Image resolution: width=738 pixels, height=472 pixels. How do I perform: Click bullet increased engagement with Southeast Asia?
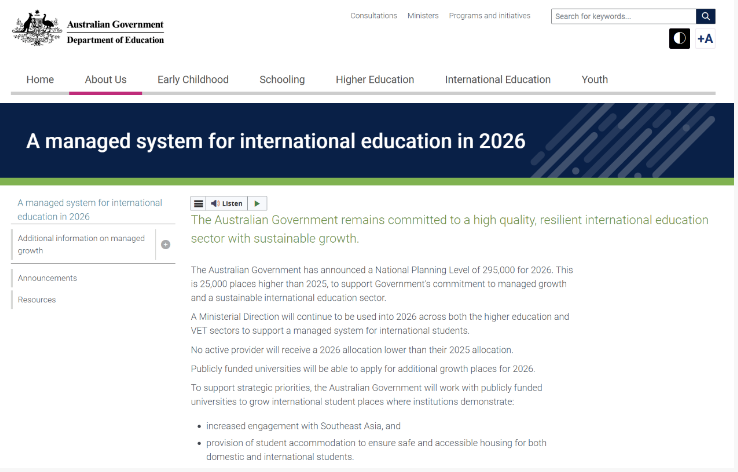[303, 426]
